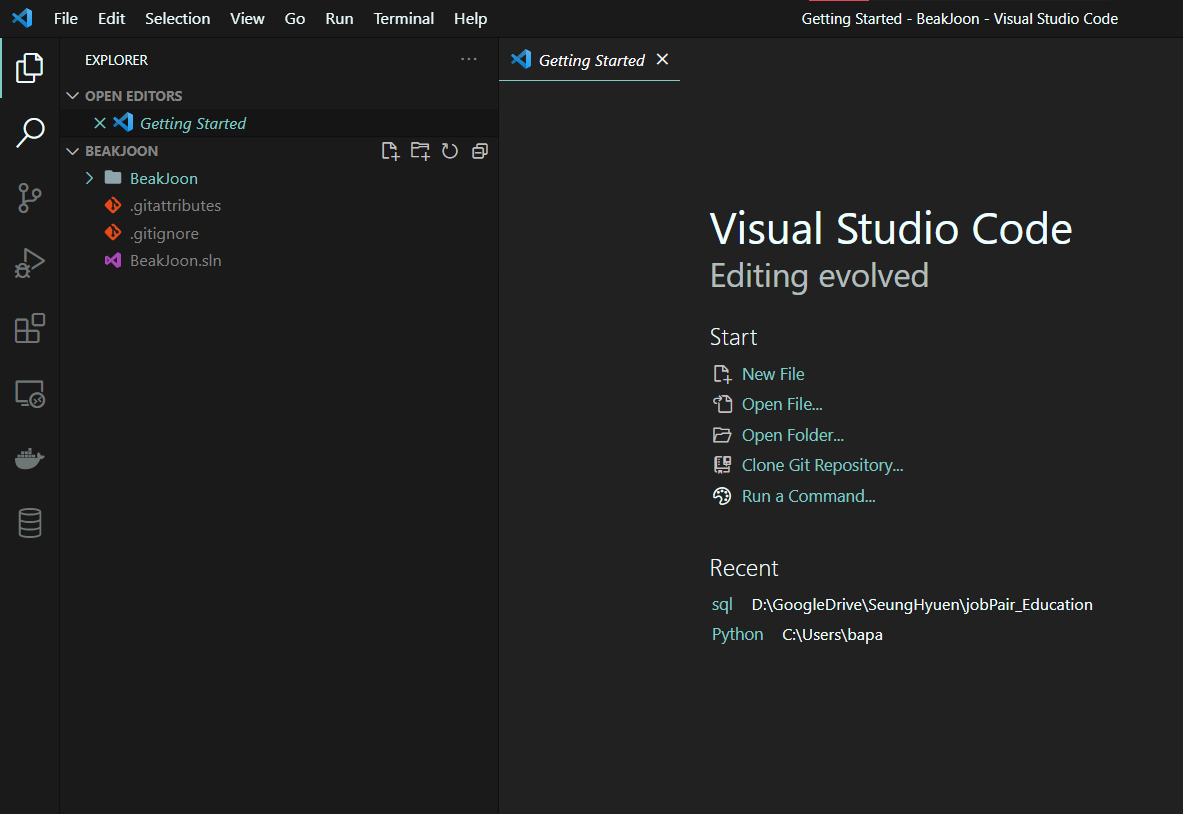Image resolution: width=1183 pixels, height=814 pixels.
Task: Open the Run menu
Action: click(x=340, y=19)
